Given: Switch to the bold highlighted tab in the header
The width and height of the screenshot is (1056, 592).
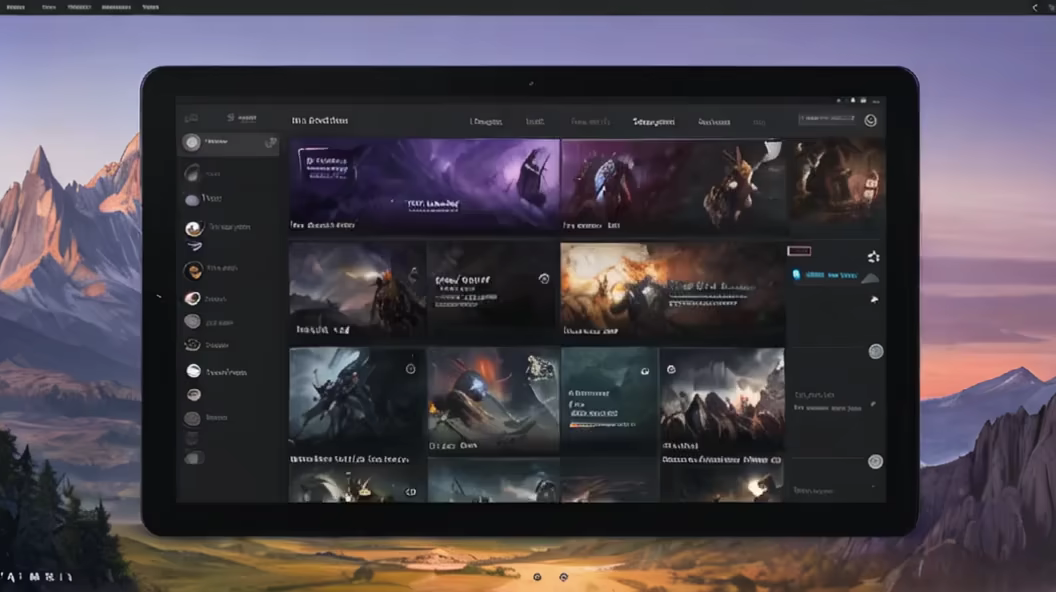Looking at the screenshot, I should coord(653,121).
